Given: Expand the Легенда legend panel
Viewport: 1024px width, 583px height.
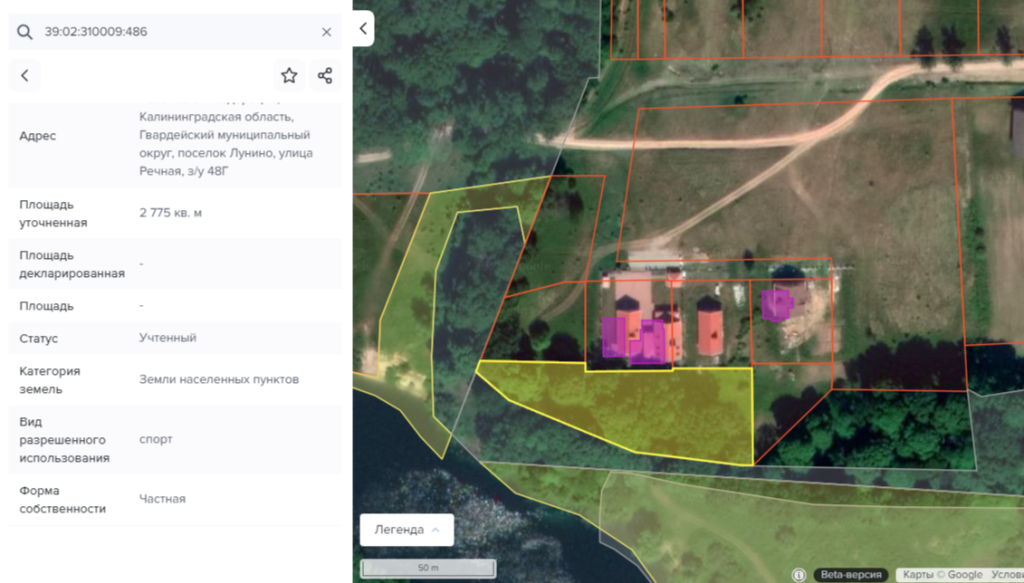Looking at the screenshot, I should [406, 529].
